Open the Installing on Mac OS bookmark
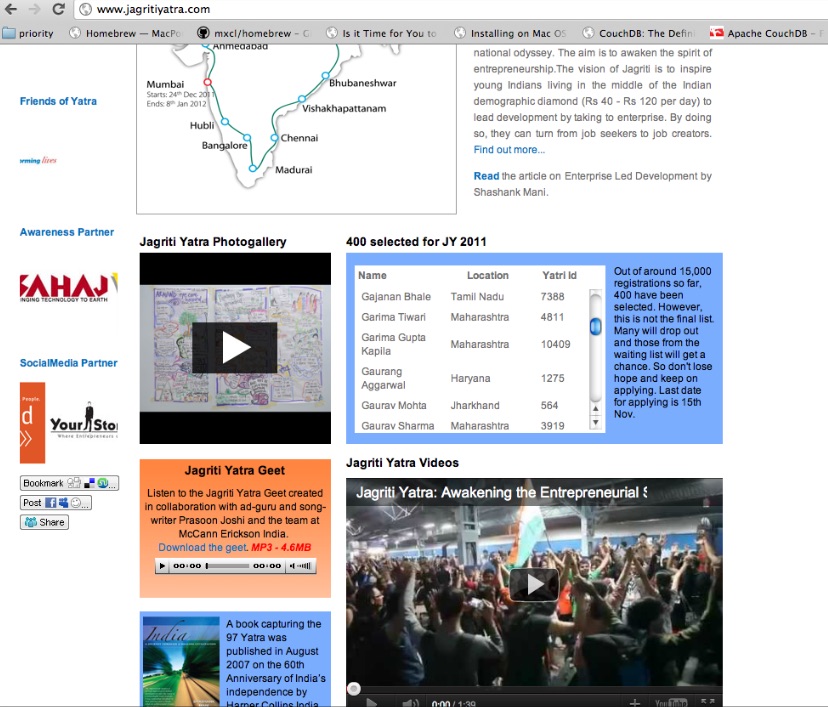The height and width of the screenshot is (707, 828). click(511, 33)
